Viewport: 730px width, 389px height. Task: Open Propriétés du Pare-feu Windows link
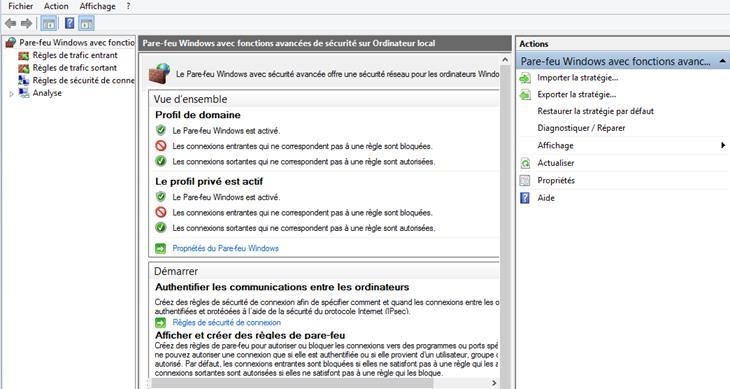[225, 248]
